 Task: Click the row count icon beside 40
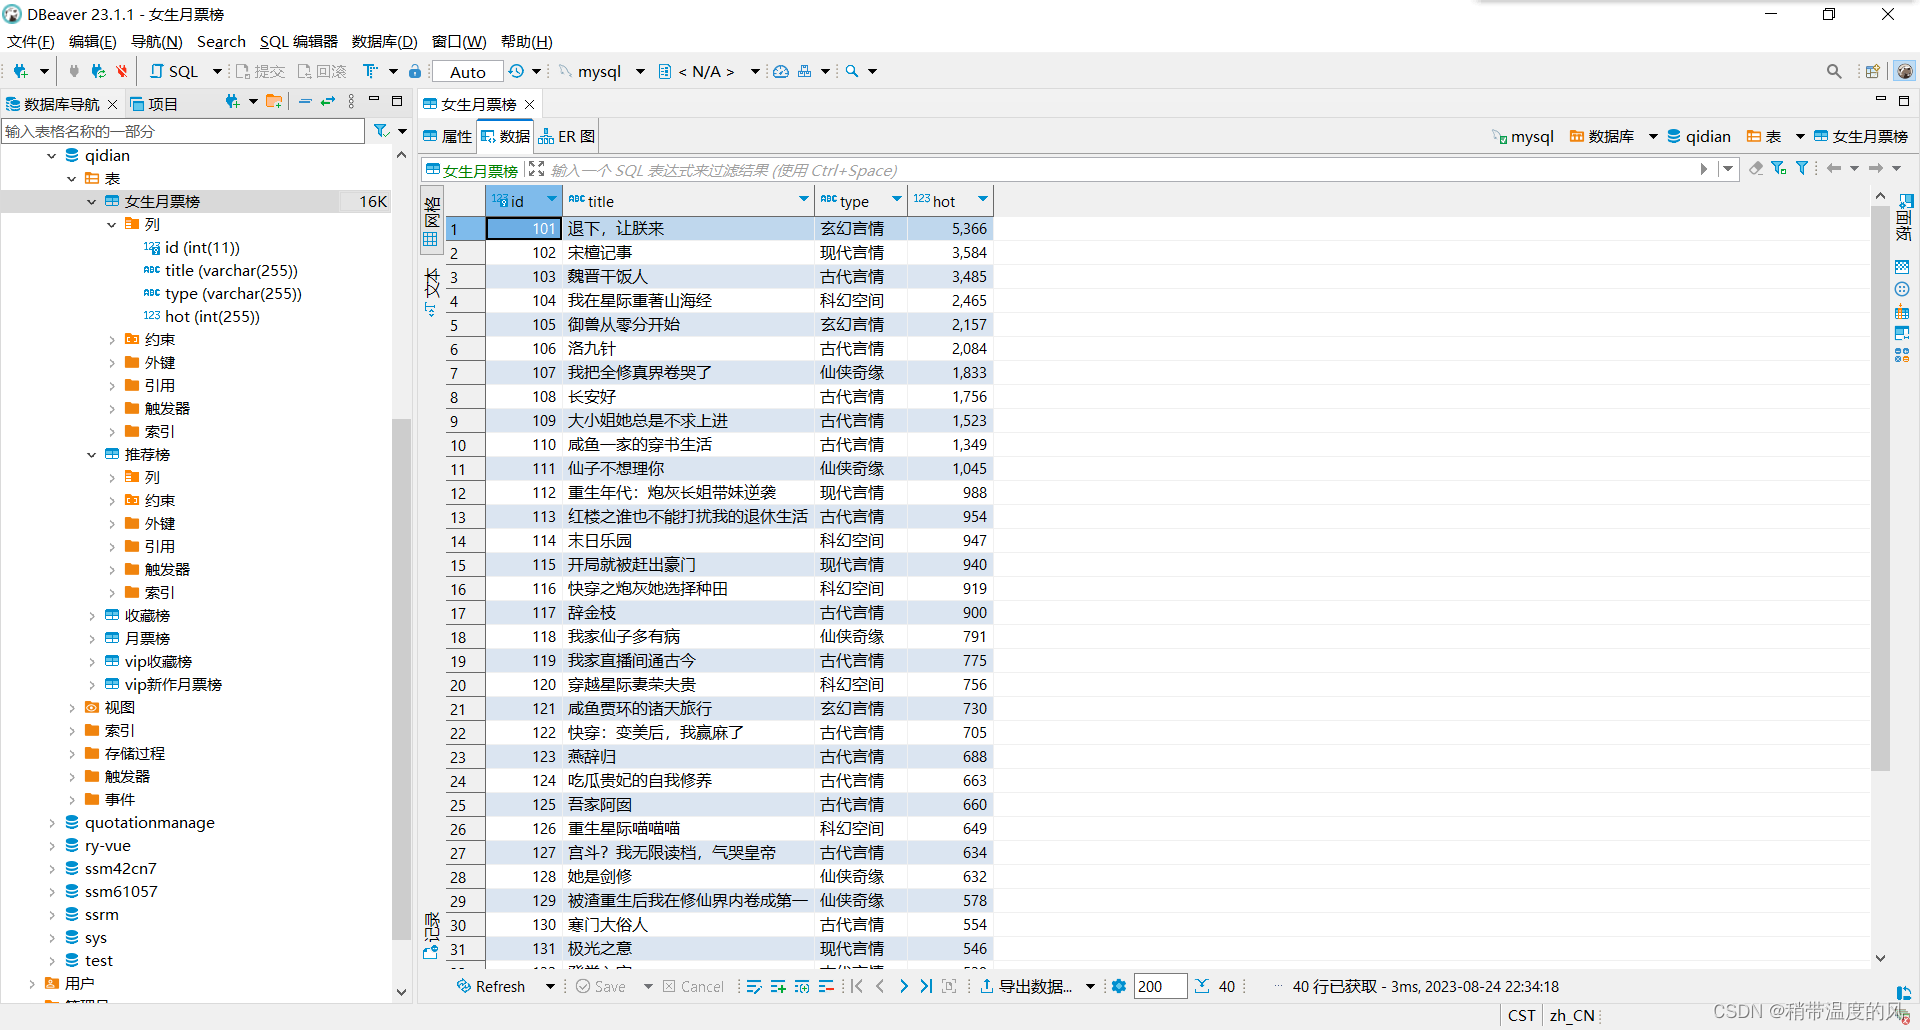coord(1202,986)
